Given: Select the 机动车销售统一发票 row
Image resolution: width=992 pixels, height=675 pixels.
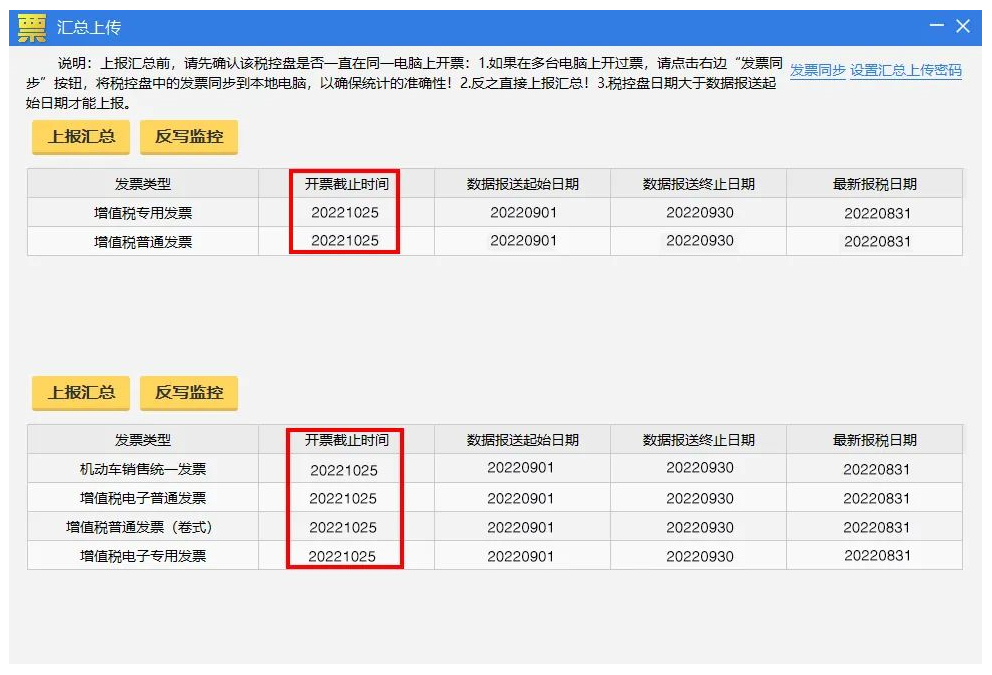Looking at the screenshot, I should pyautogui.click(x=143, y=469).
